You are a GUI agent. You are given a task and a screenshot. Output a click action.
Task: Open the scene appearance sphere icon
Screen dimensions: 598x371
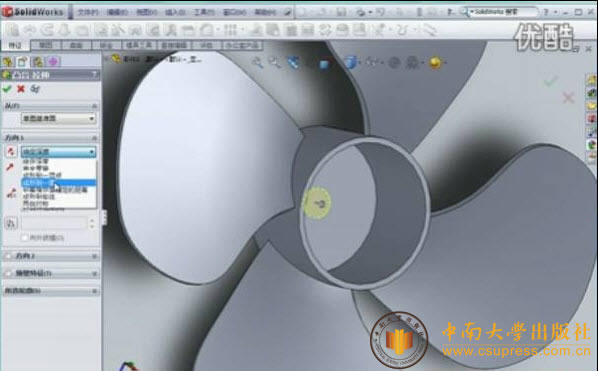[x=435, y=63]
